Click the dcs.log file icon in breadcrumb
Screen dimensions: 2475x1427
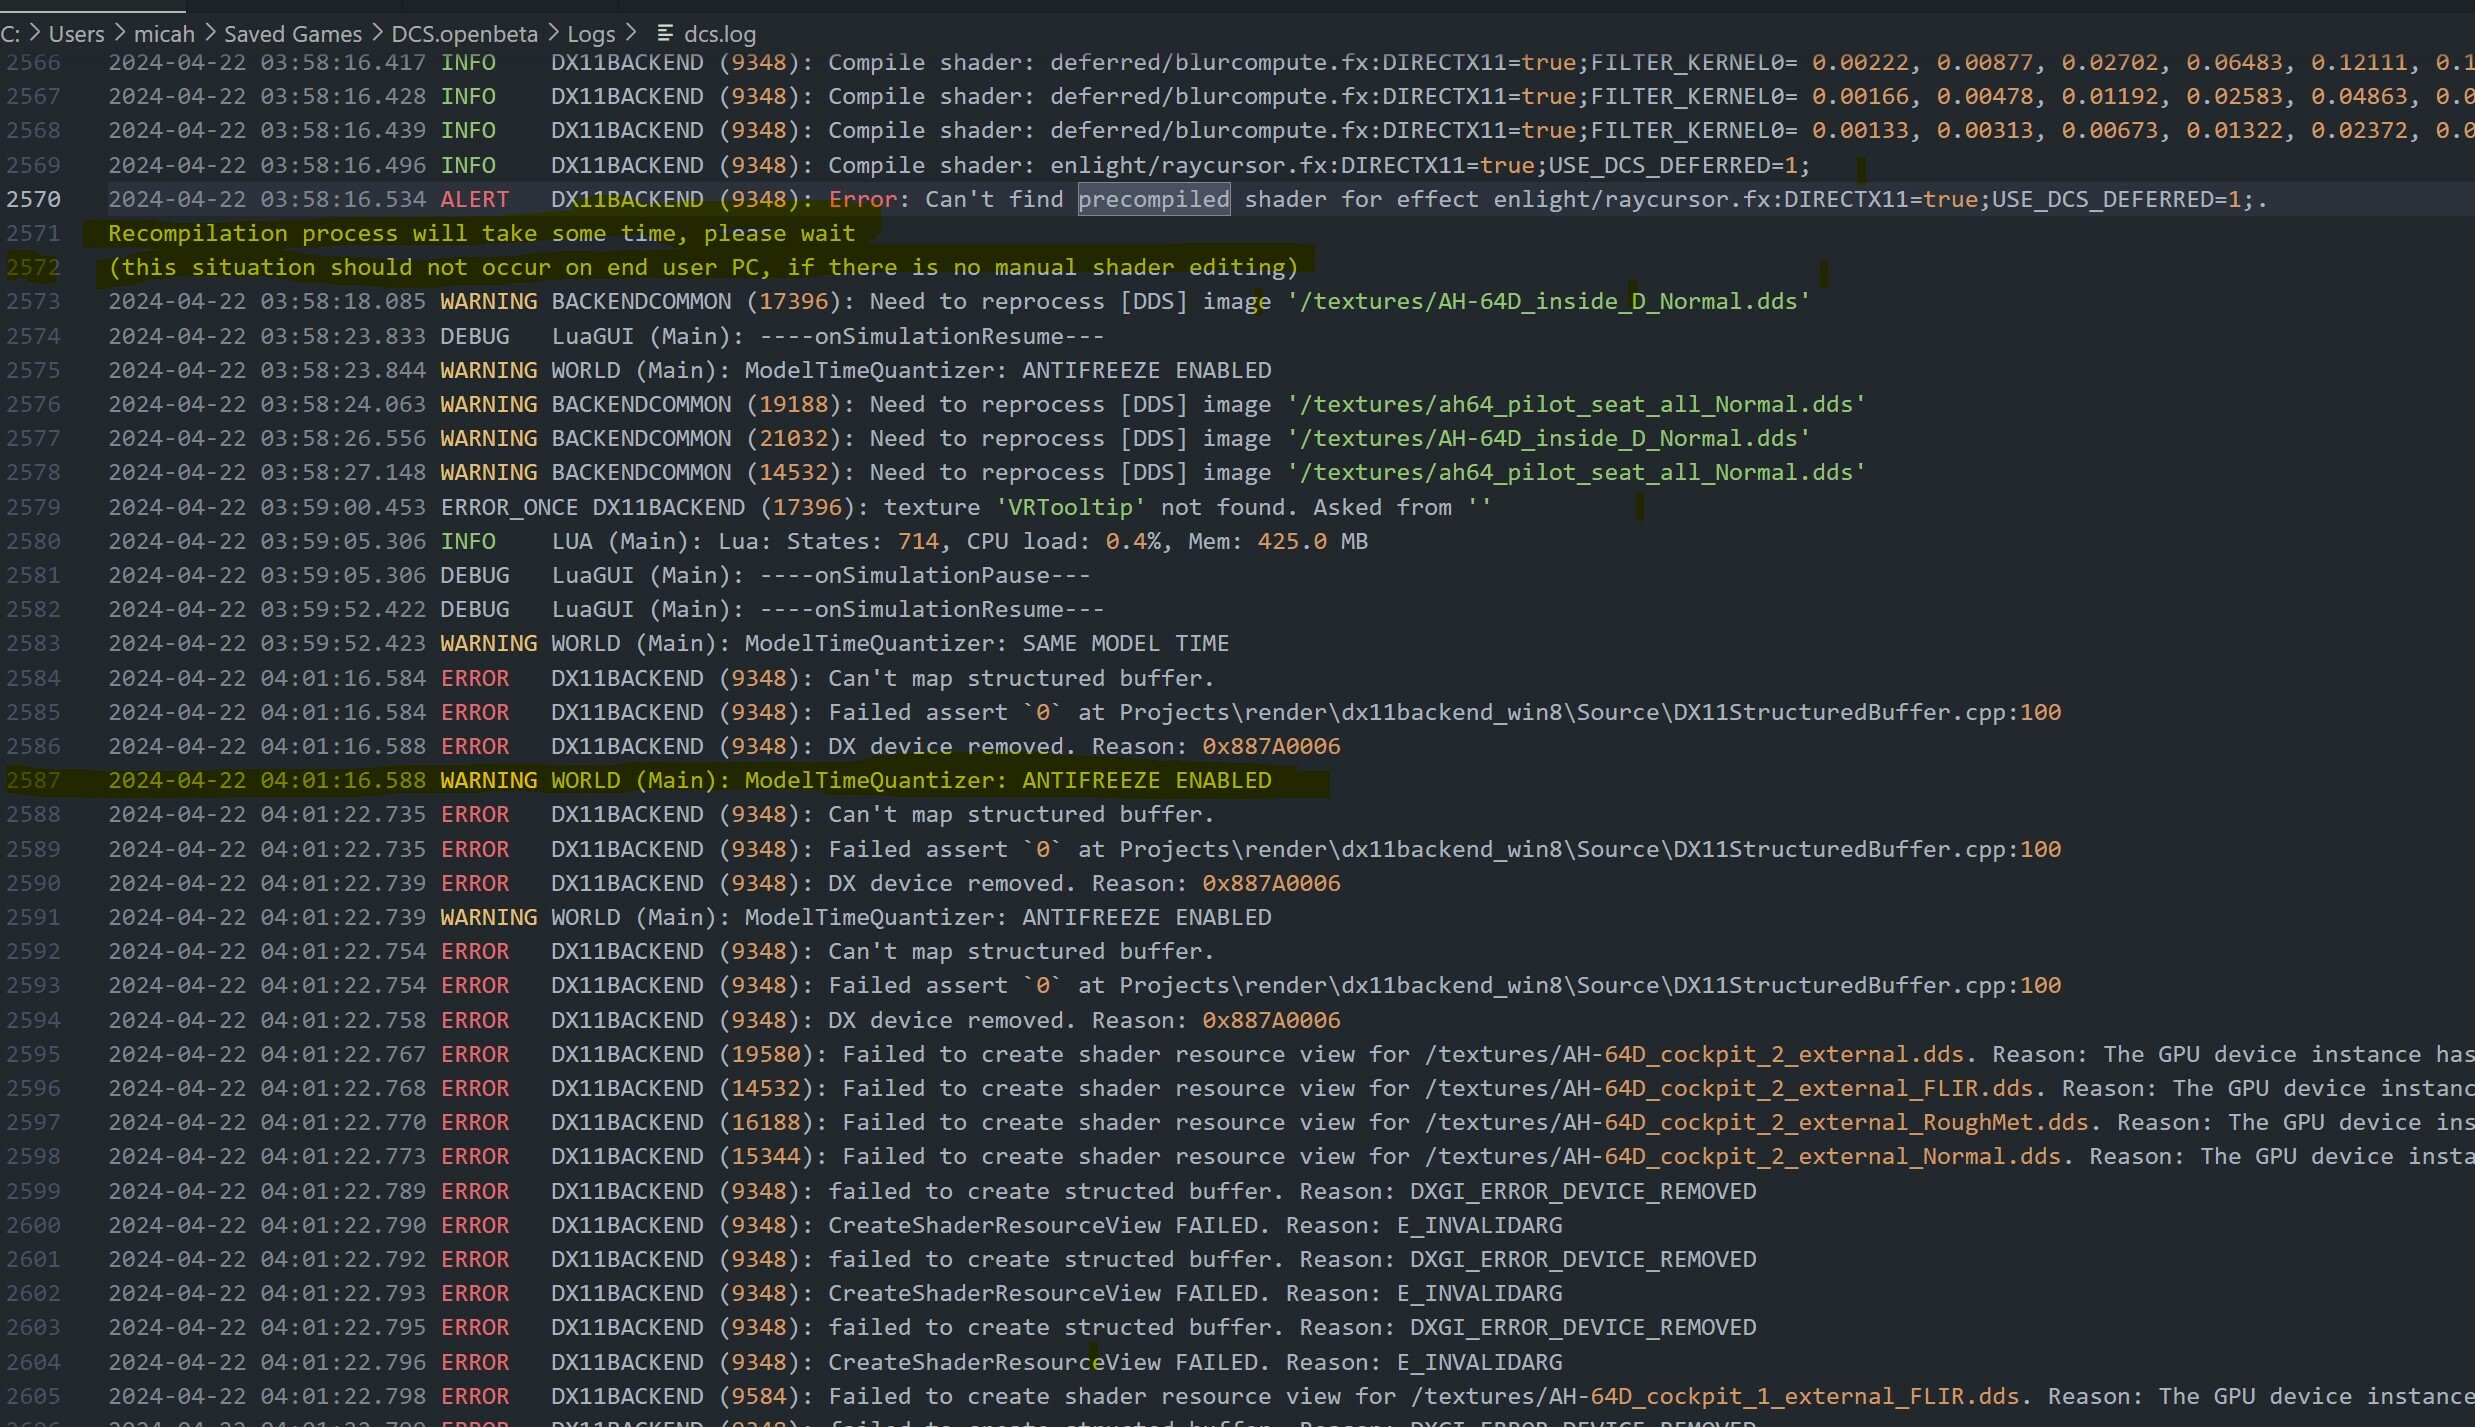[665, 33]
